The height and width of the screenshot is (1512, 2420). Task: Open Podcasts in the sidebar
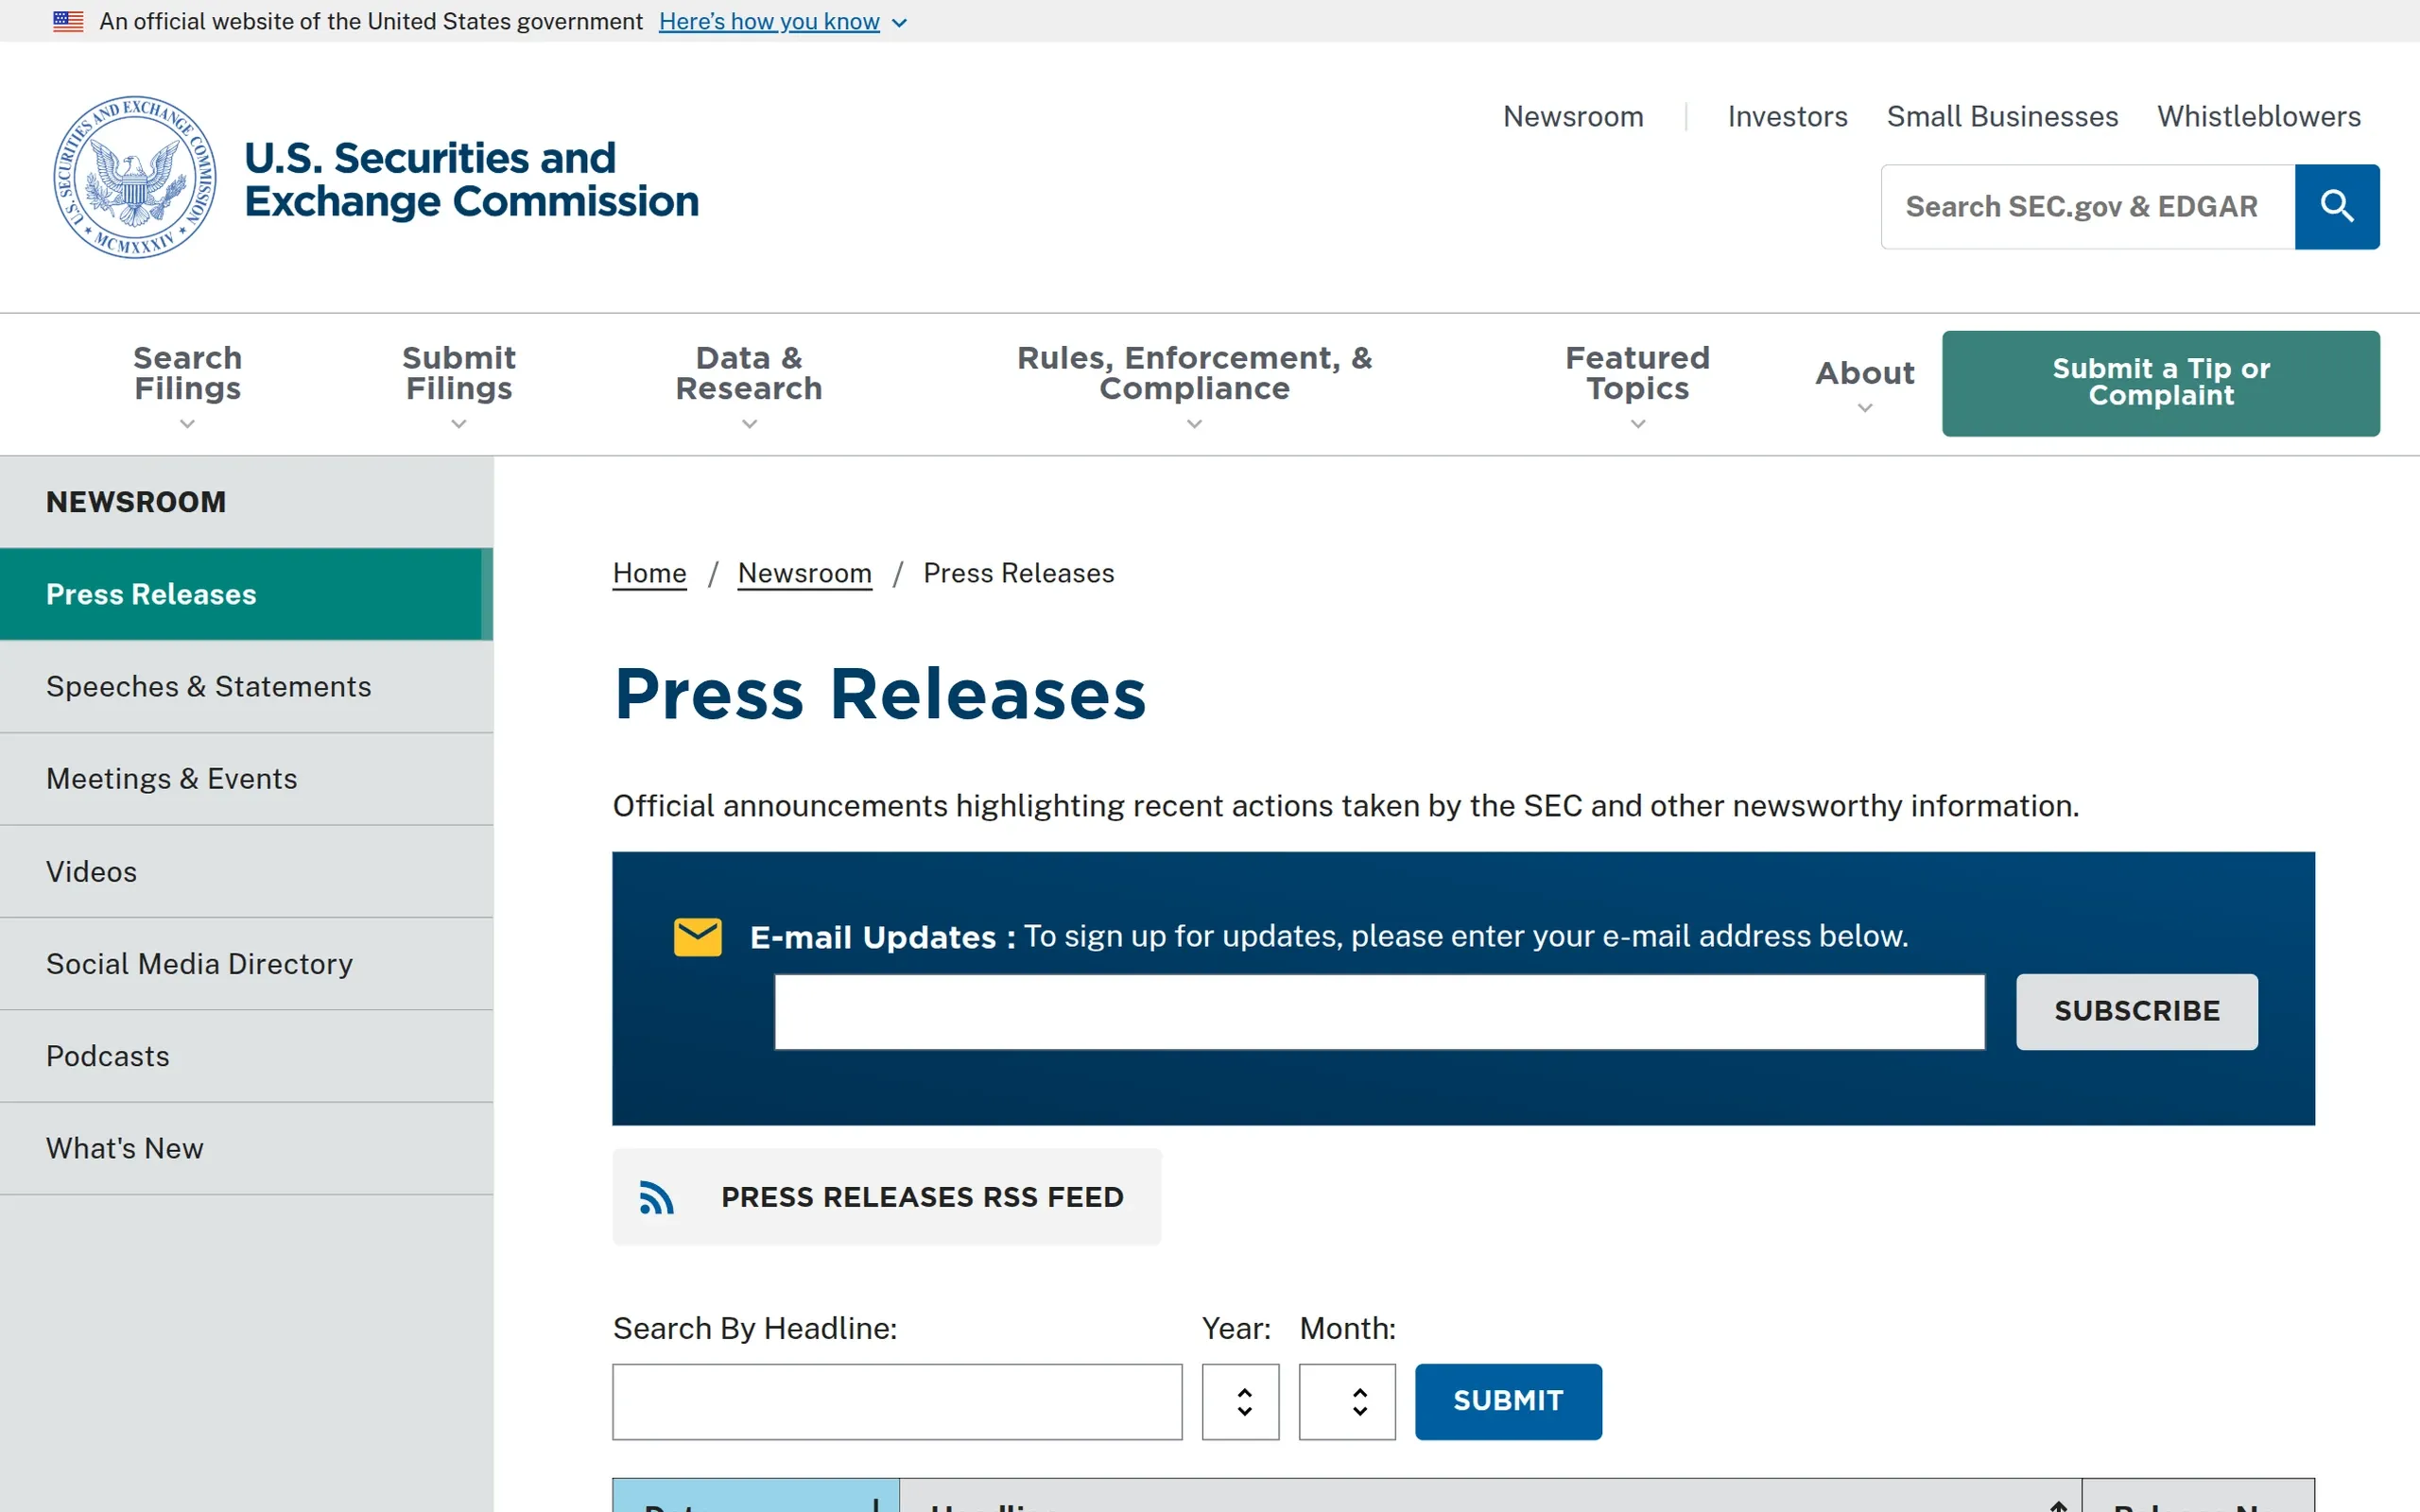(246, 1056)
